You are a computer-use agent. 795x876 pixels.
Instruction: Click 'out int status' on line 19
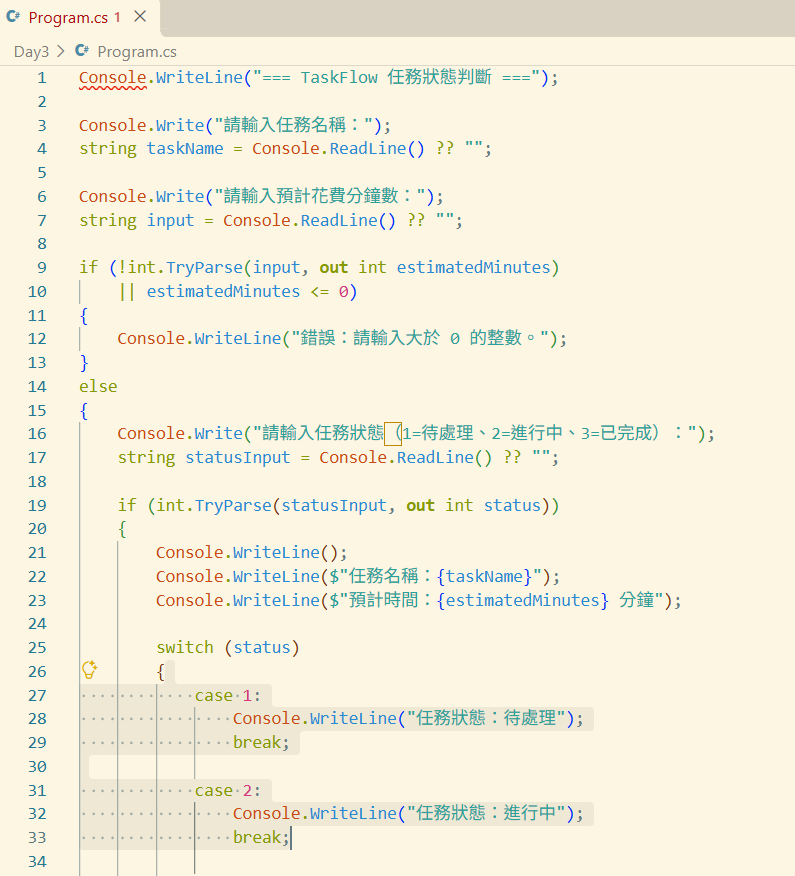click(x=474, y=506)
